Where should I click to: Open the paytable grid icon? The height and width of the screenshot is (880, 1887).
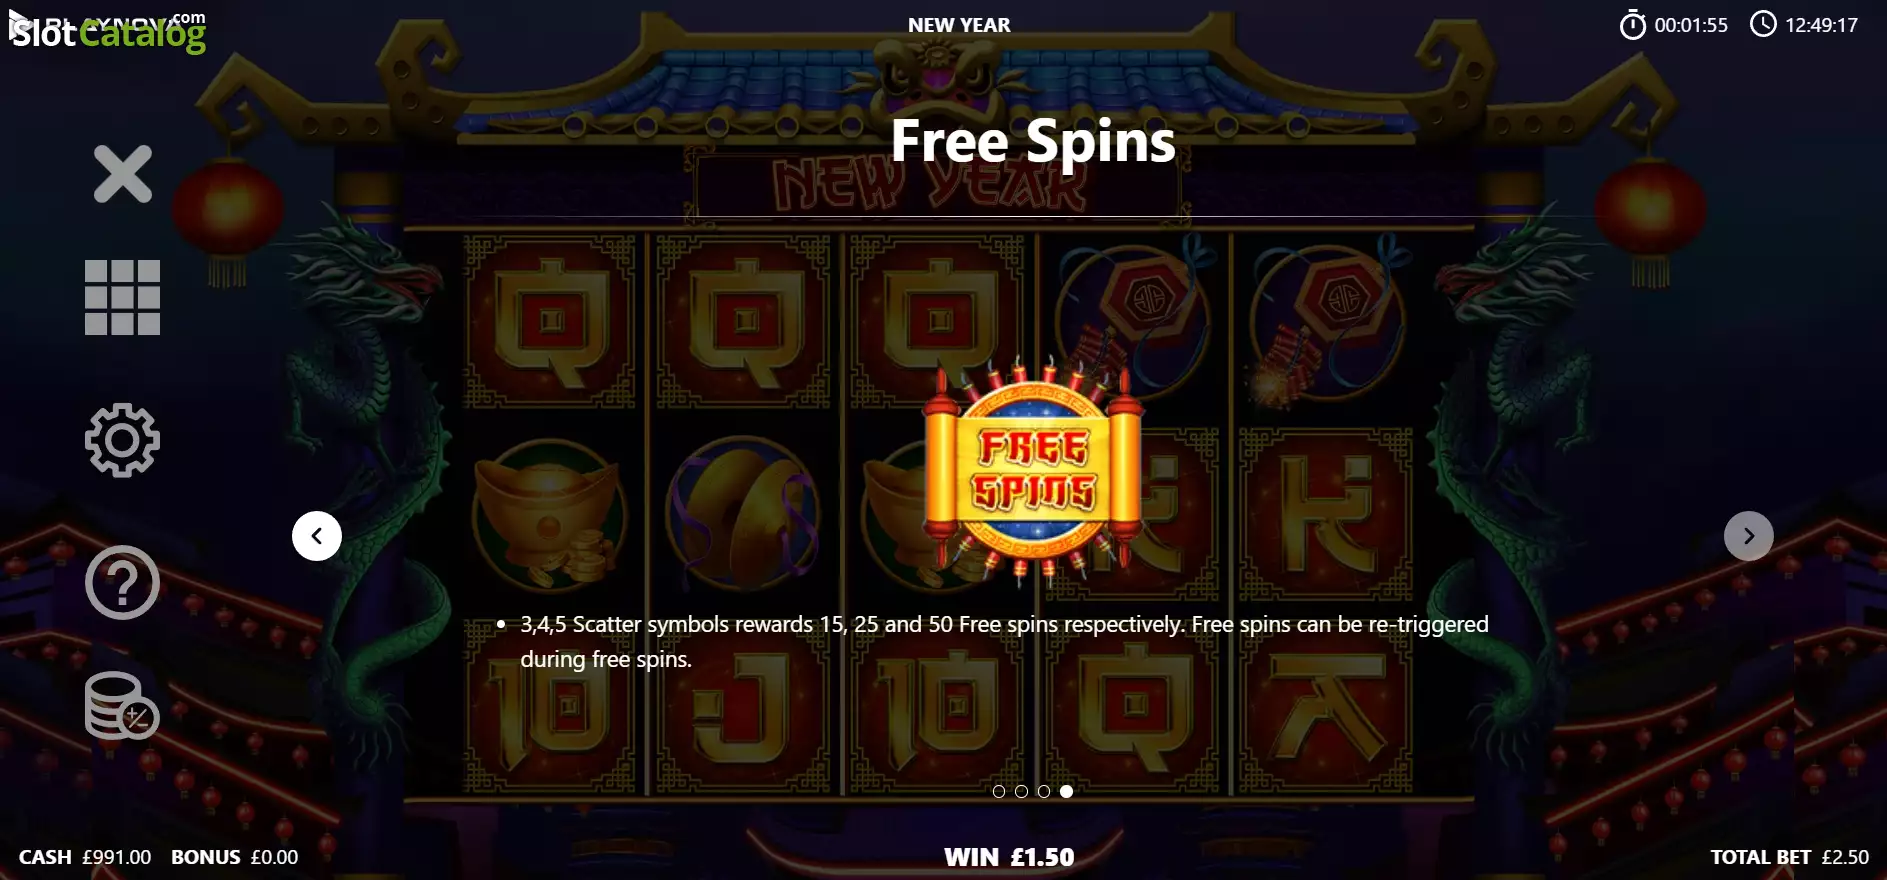pos(122,297)
